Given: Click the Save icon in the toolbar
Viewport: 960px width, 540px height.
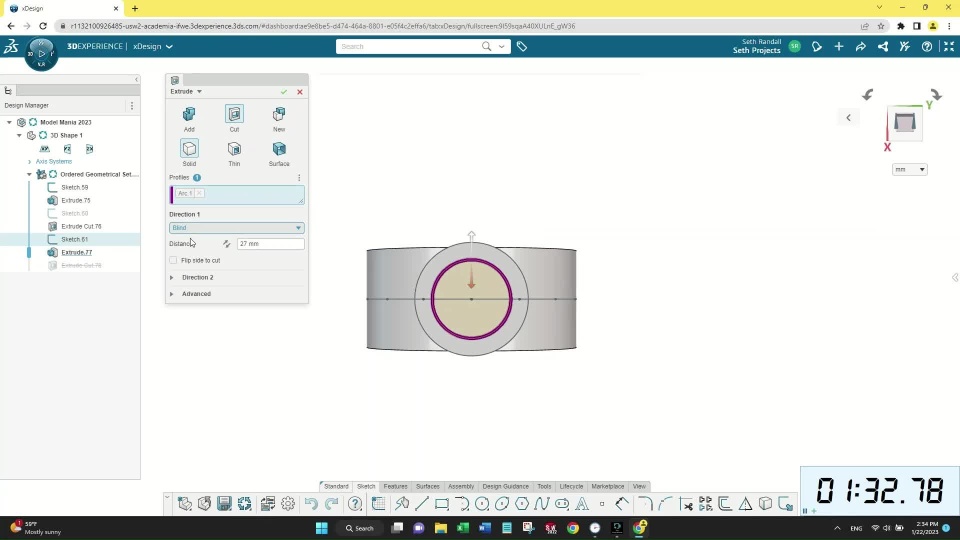Looking at the screenshot, I should click(x=224, y=504).
